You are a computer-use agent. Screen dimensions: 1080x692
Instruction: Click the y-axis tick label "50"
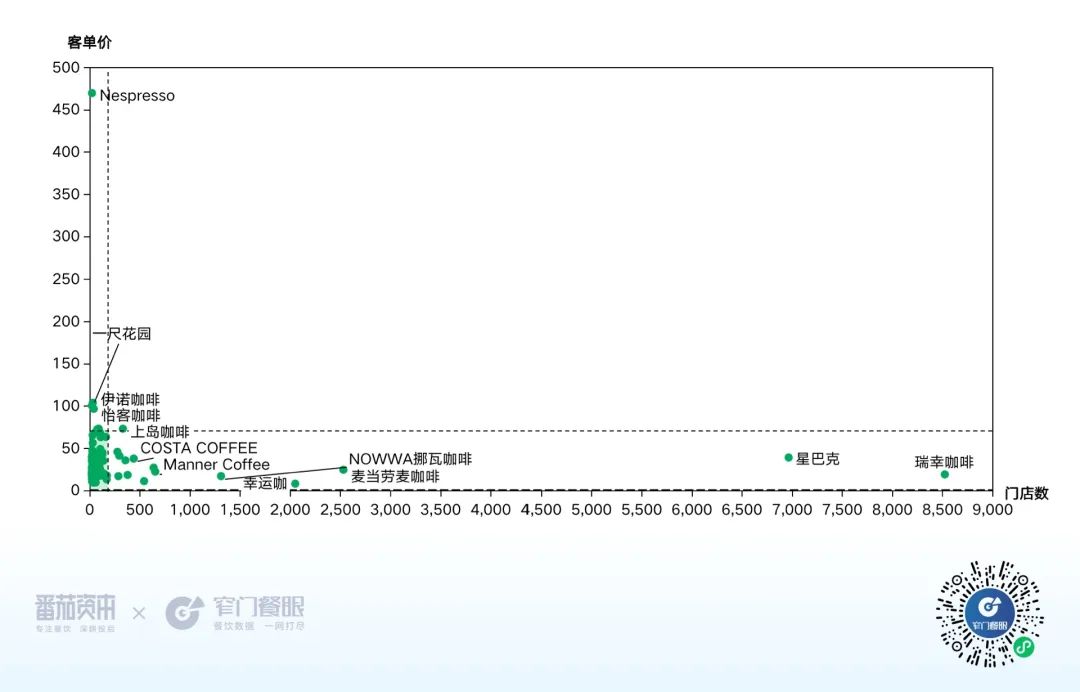(71, 448)
